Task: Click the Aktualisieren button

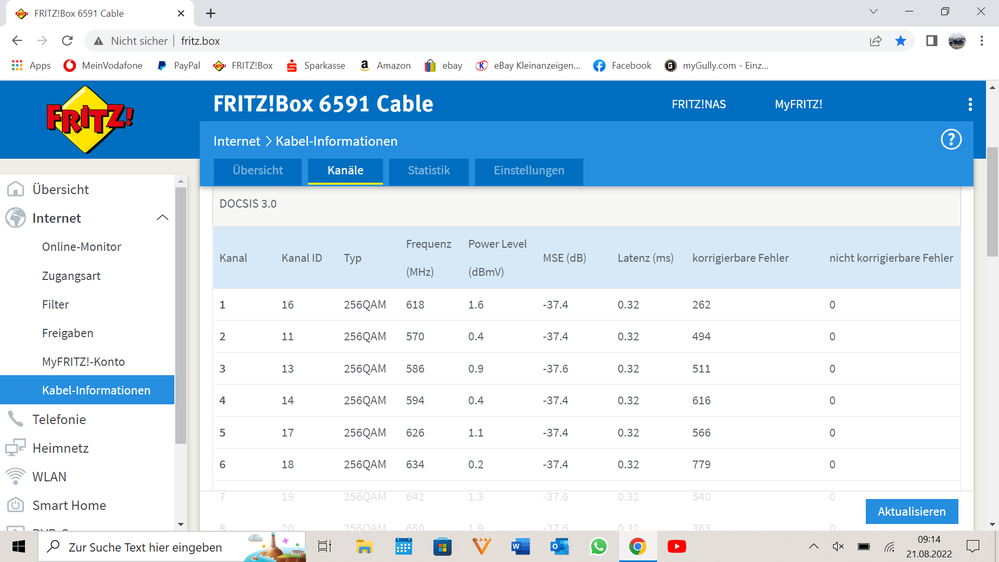Action: click(x=912, y=512)
